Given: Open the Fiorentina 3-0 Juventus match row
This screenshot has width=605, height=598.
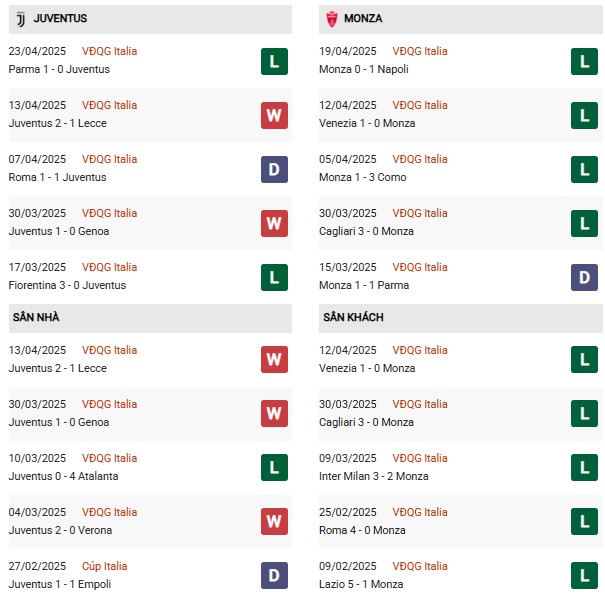Looking at the screenshot, I should pyautogui.click(x=67, y=285).
